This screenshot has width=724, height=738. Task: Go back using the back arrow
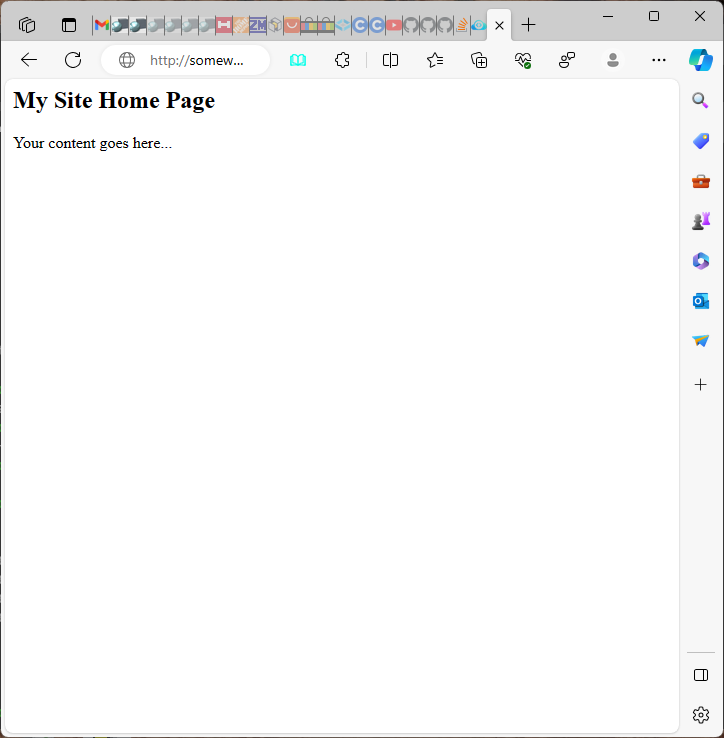coord(29,60)
